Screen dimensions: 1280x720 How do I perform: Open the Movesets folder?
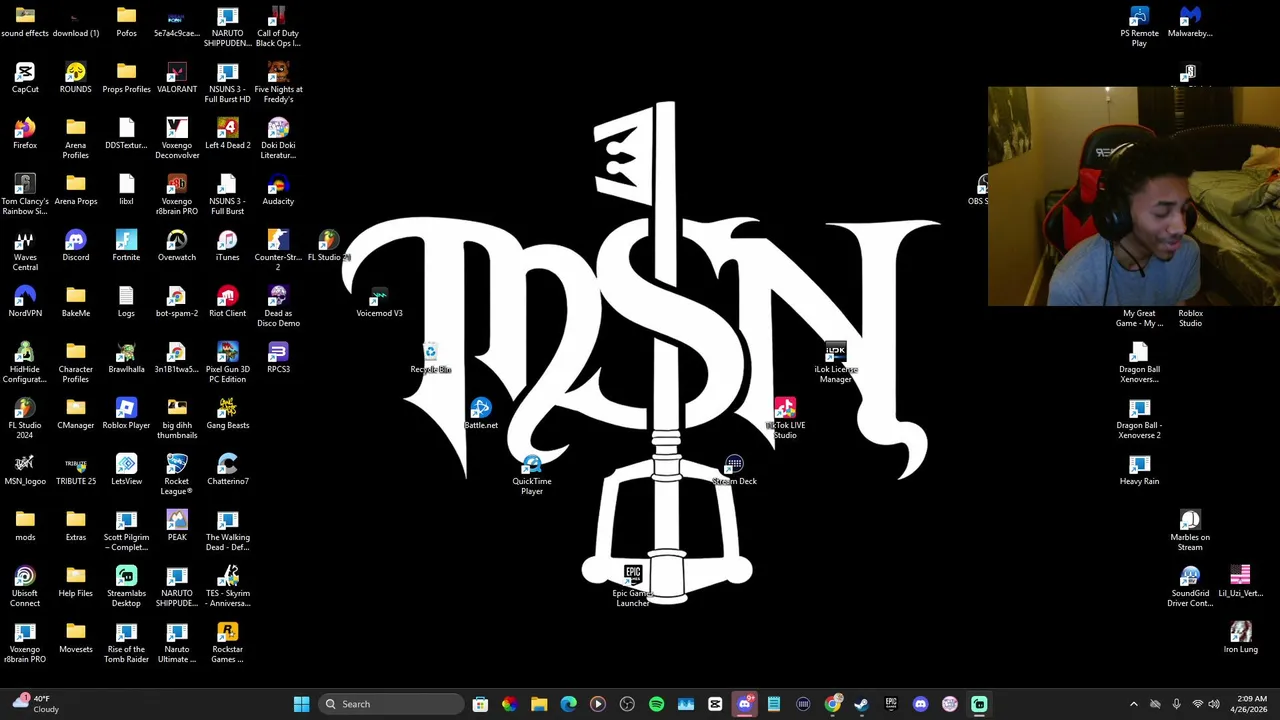[x=76, y=638]
